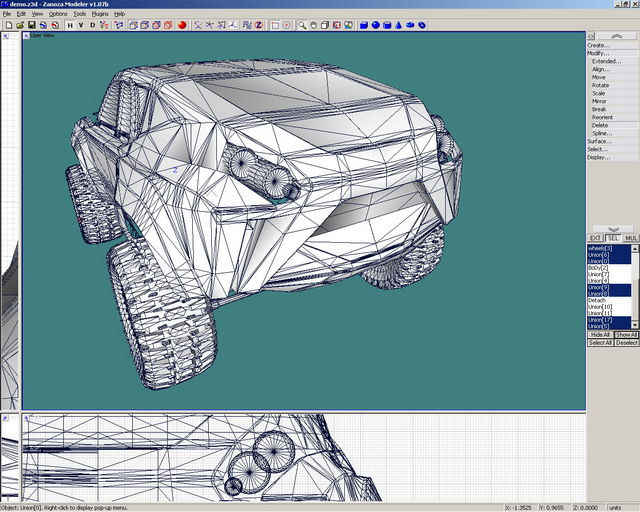
Task: Toggle the EXT mode button
Action: click(596, 238)
